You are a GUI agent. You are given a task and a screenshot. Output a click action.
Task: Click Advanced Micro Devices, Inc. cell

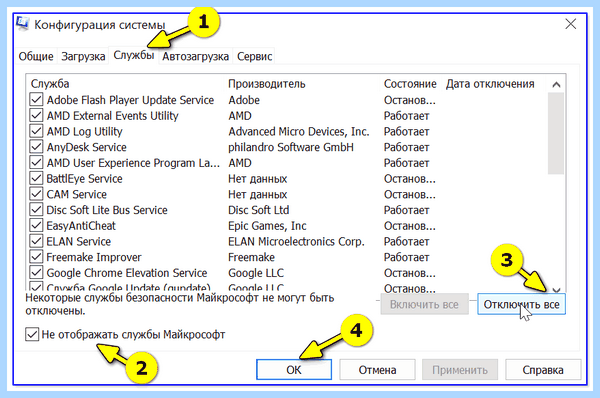[x=299, y=131]
